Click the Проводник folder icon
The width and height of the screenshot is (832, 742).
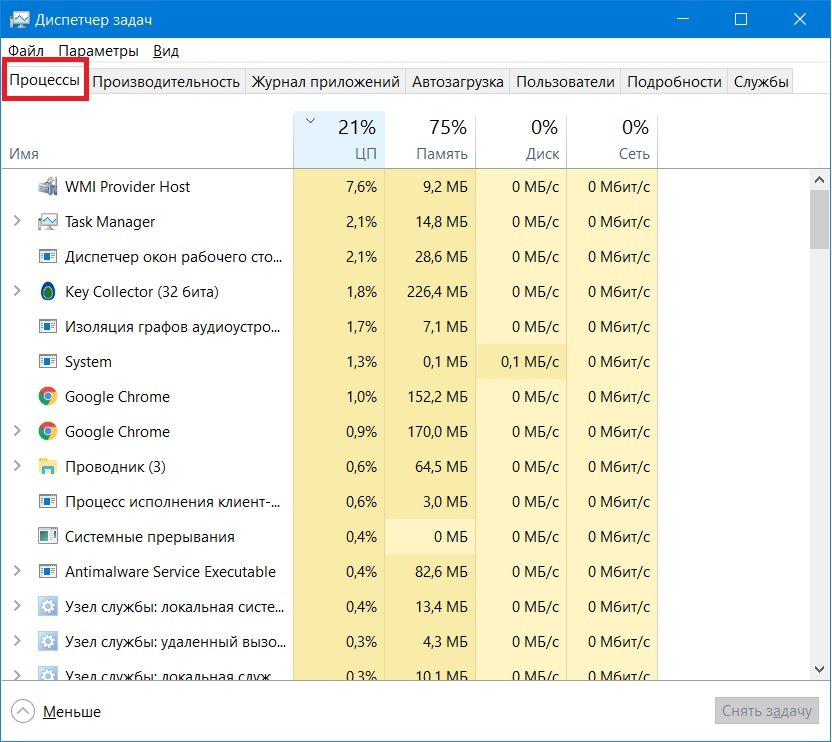(47, 467)
